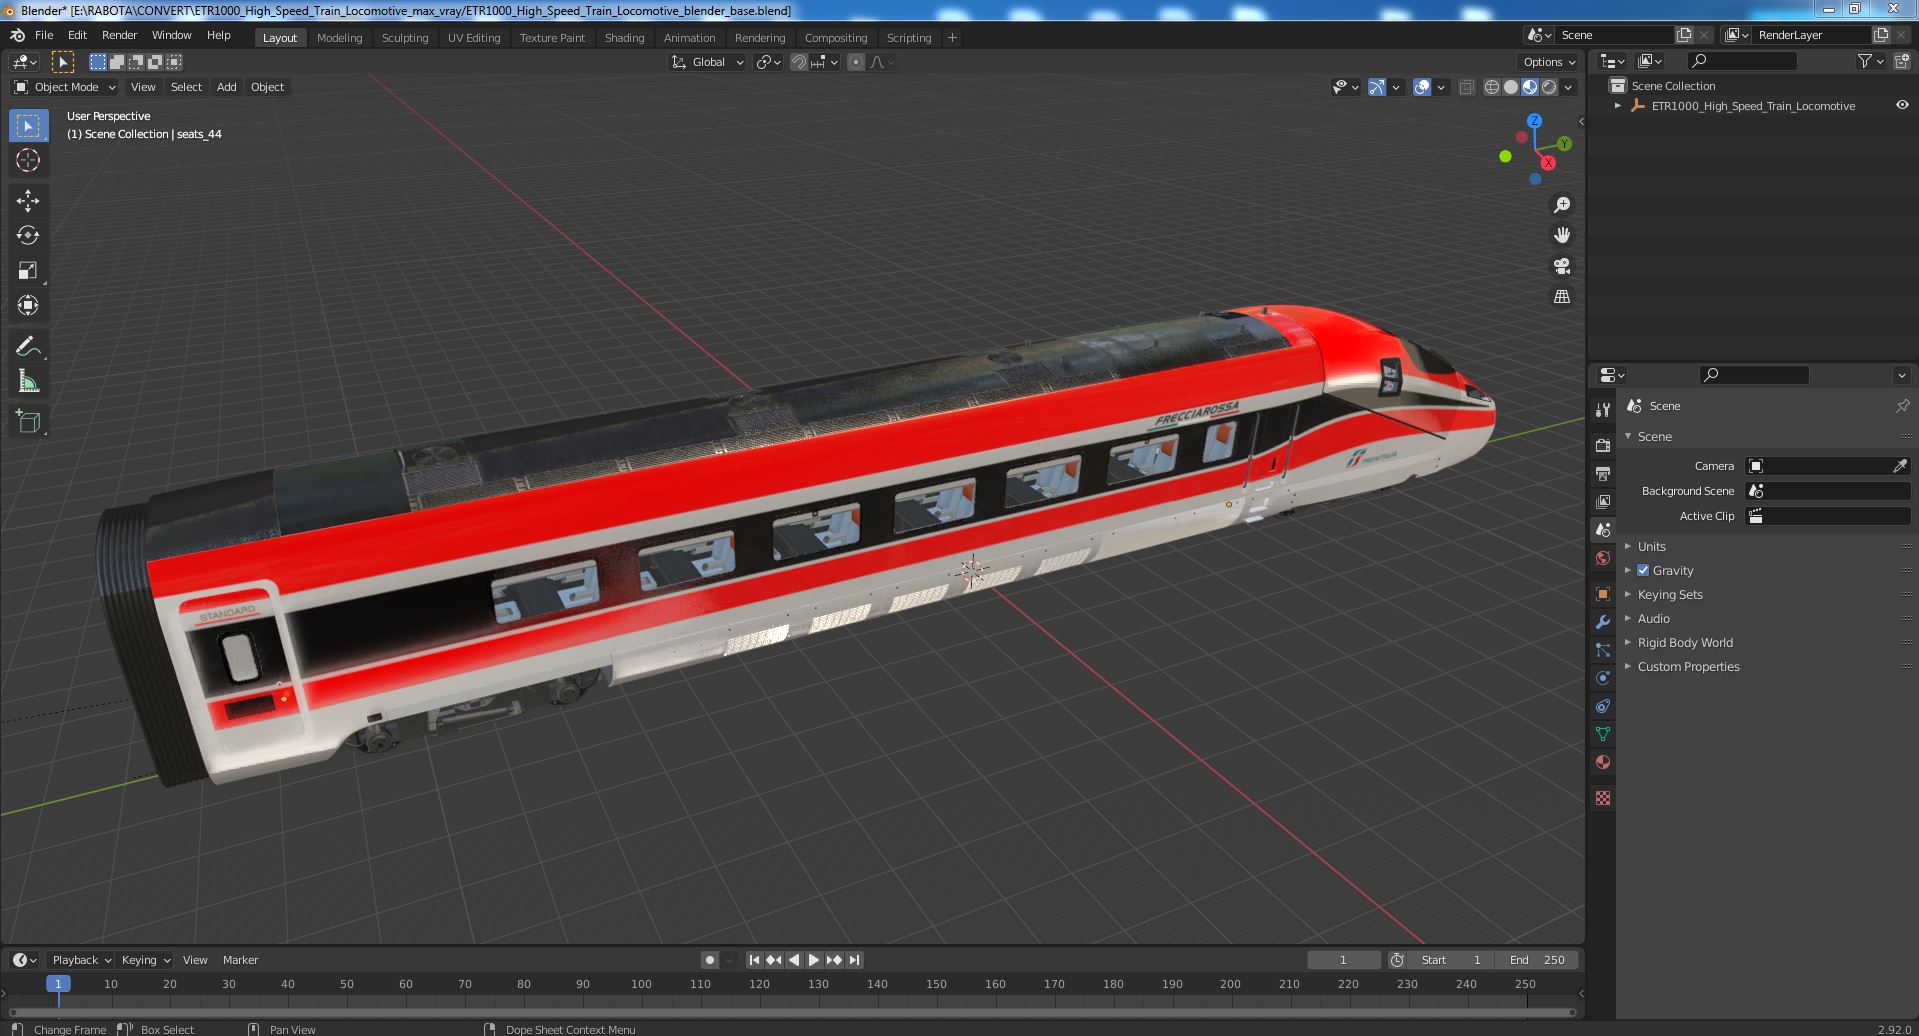1919x1036 pixels.
Task: Open the Options dropdown
Action: 1548,62
